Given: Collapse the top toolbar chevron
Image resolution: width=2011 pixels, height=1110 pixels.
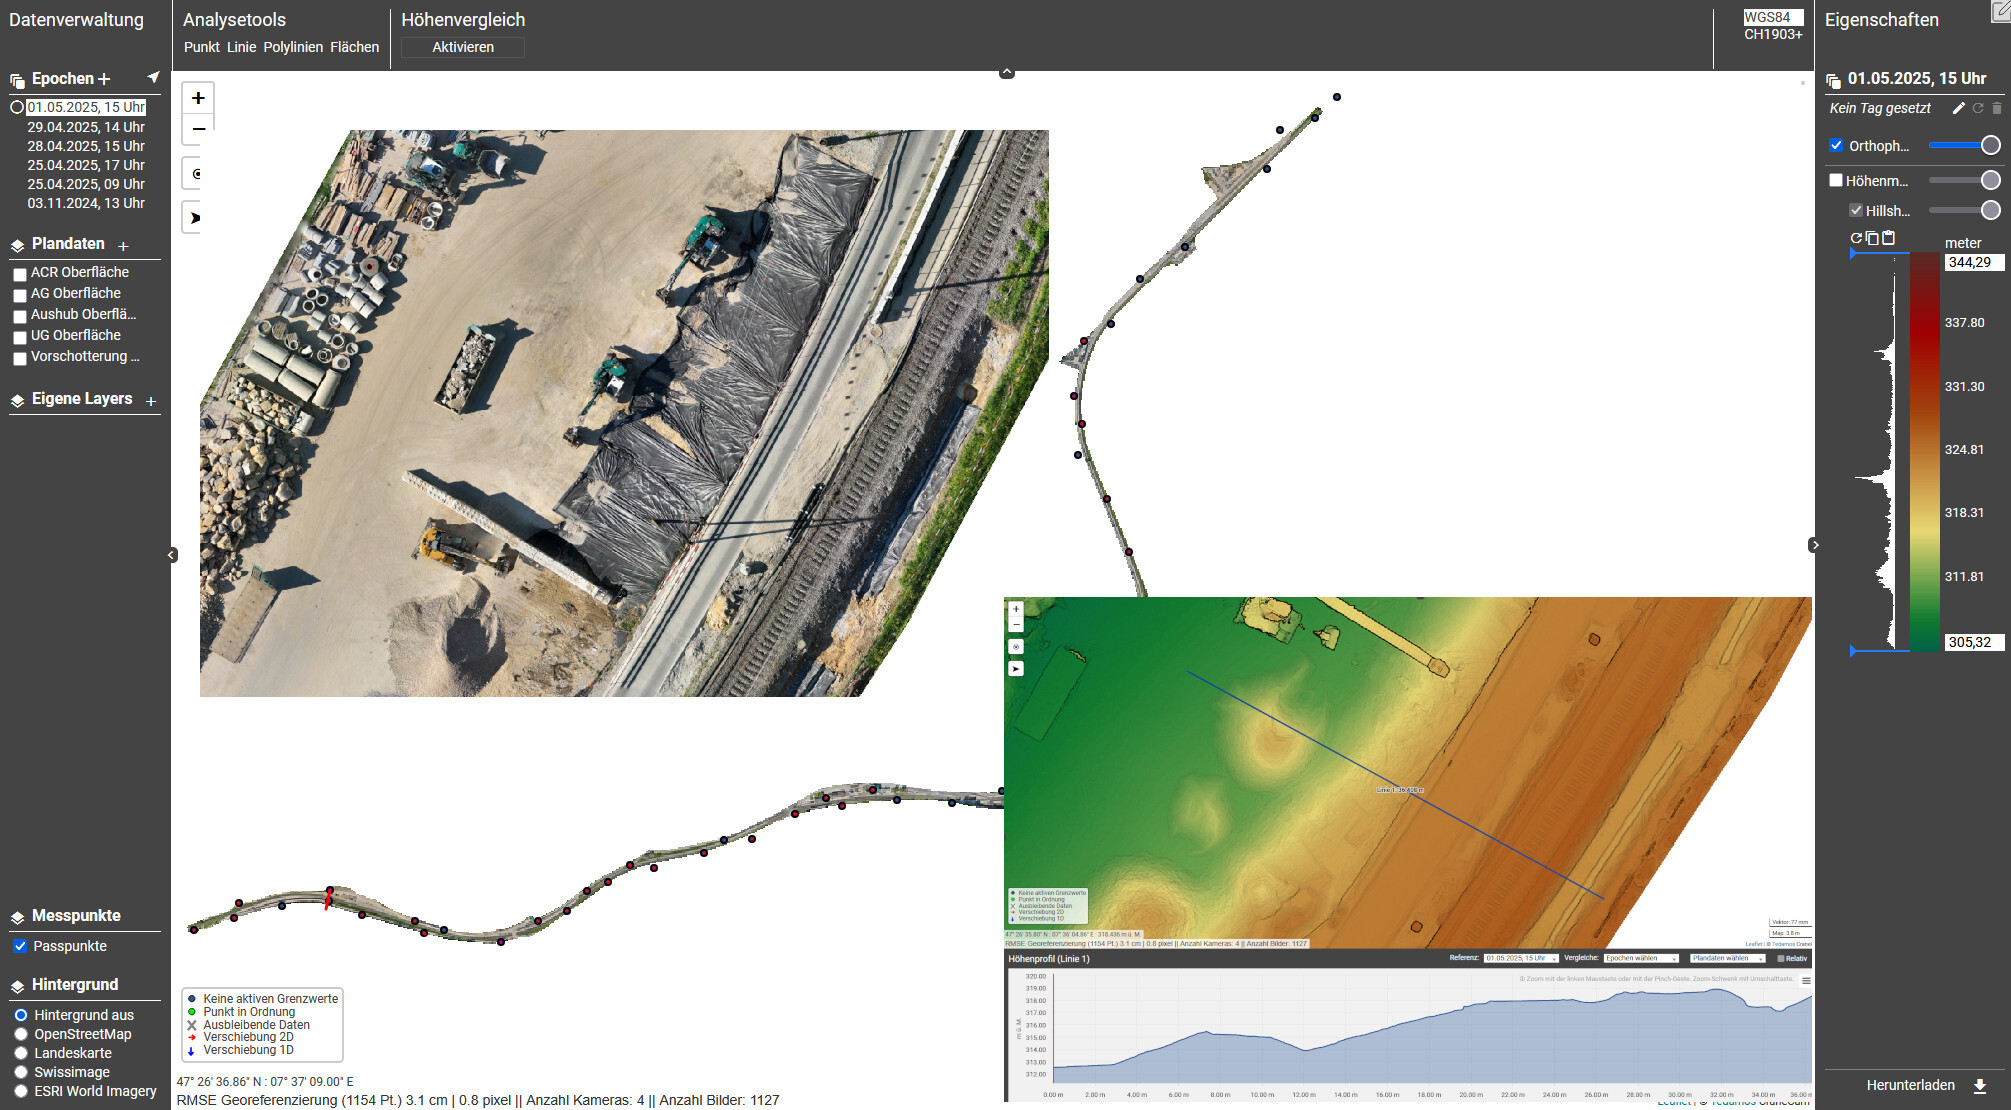Looking at the screenshot, I should click(1007, 73).
